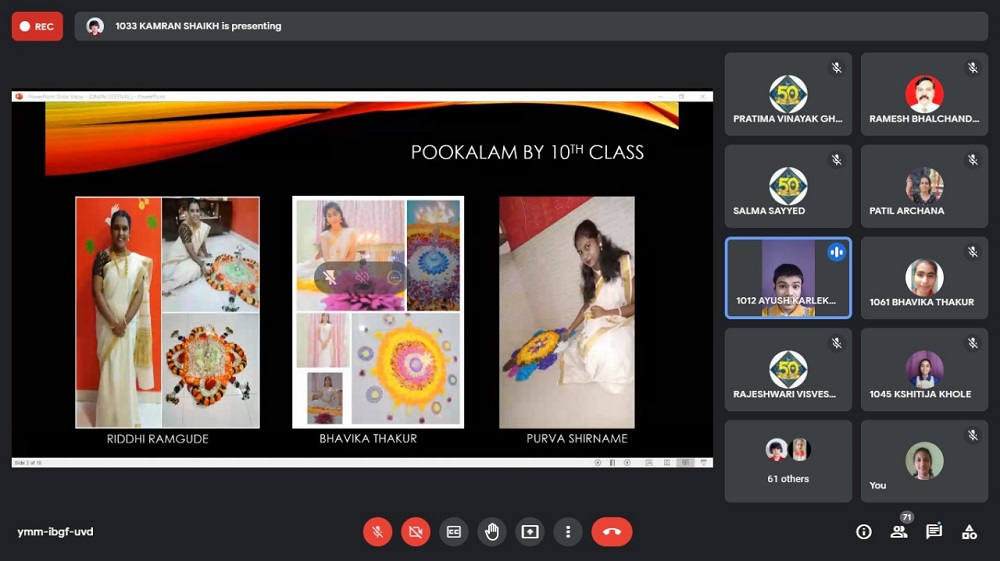Expand the 61 others participant tile
This screenshot has width=1000, height=561.
788,461
